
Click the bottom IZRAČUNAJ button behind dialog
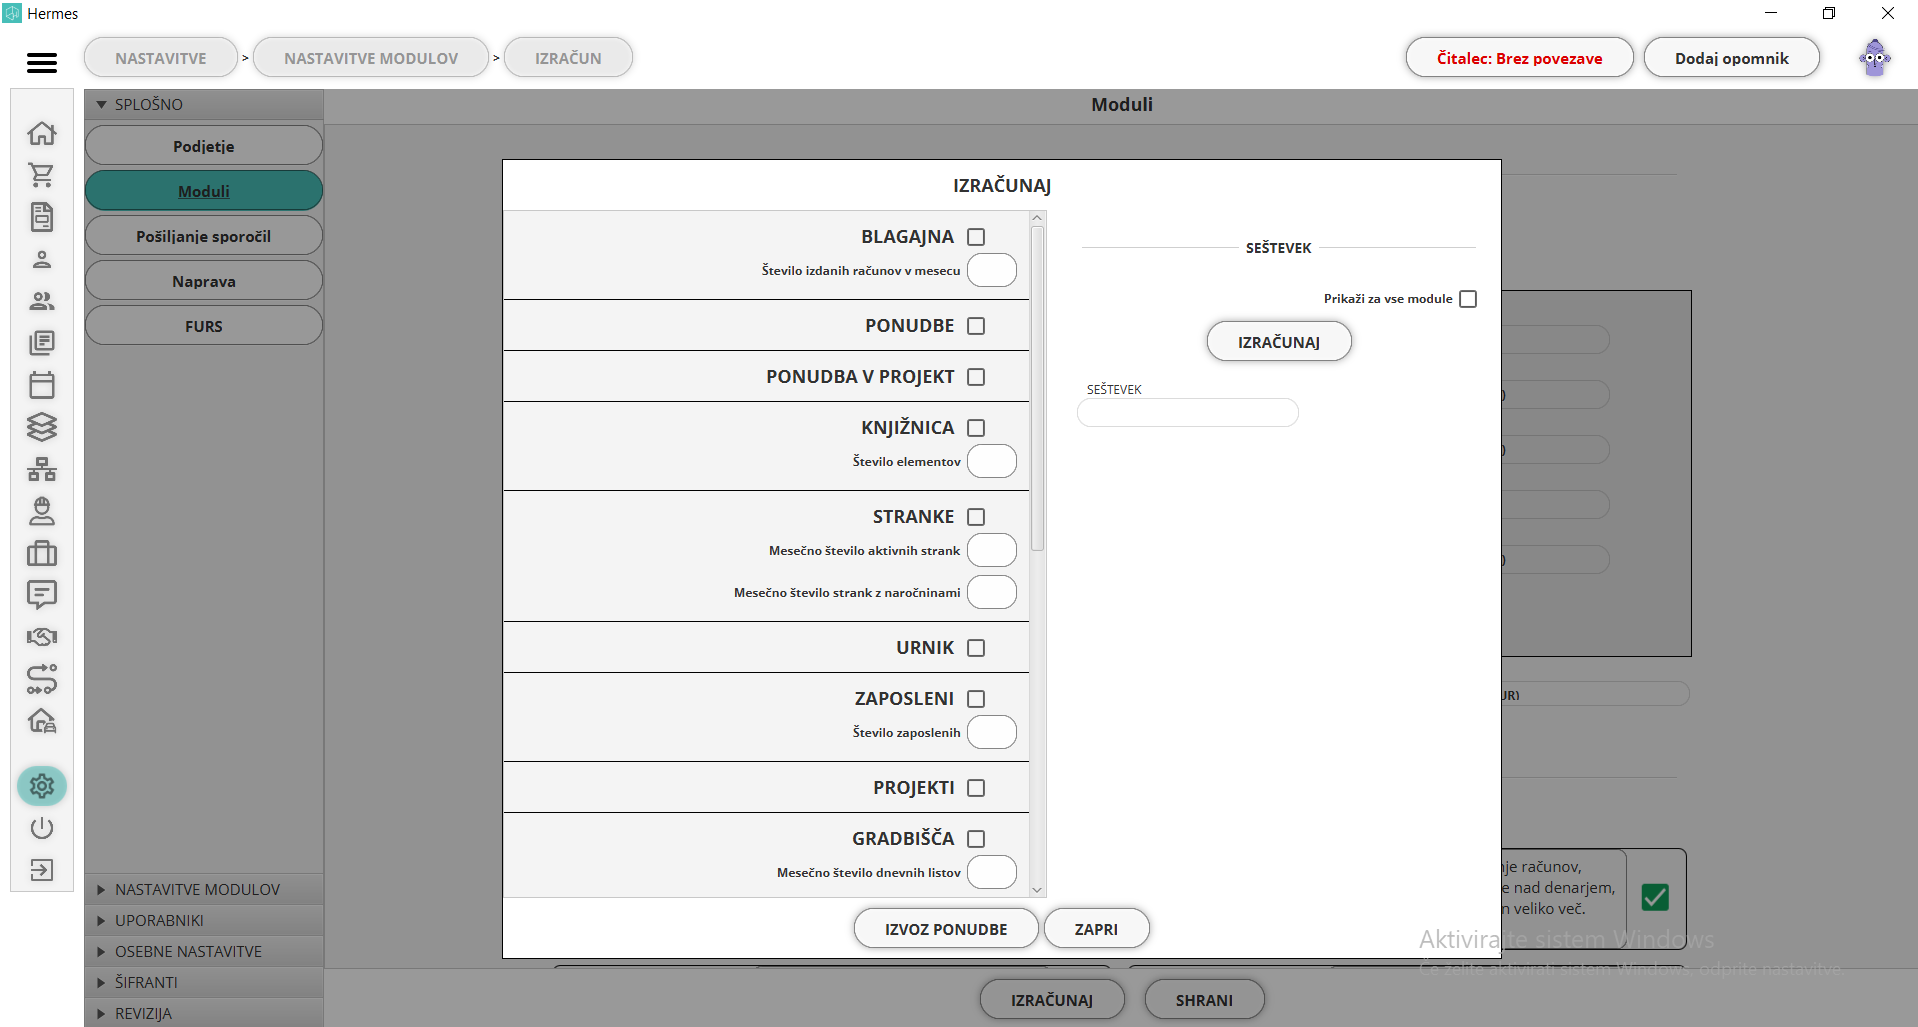pos(1052,1000)
